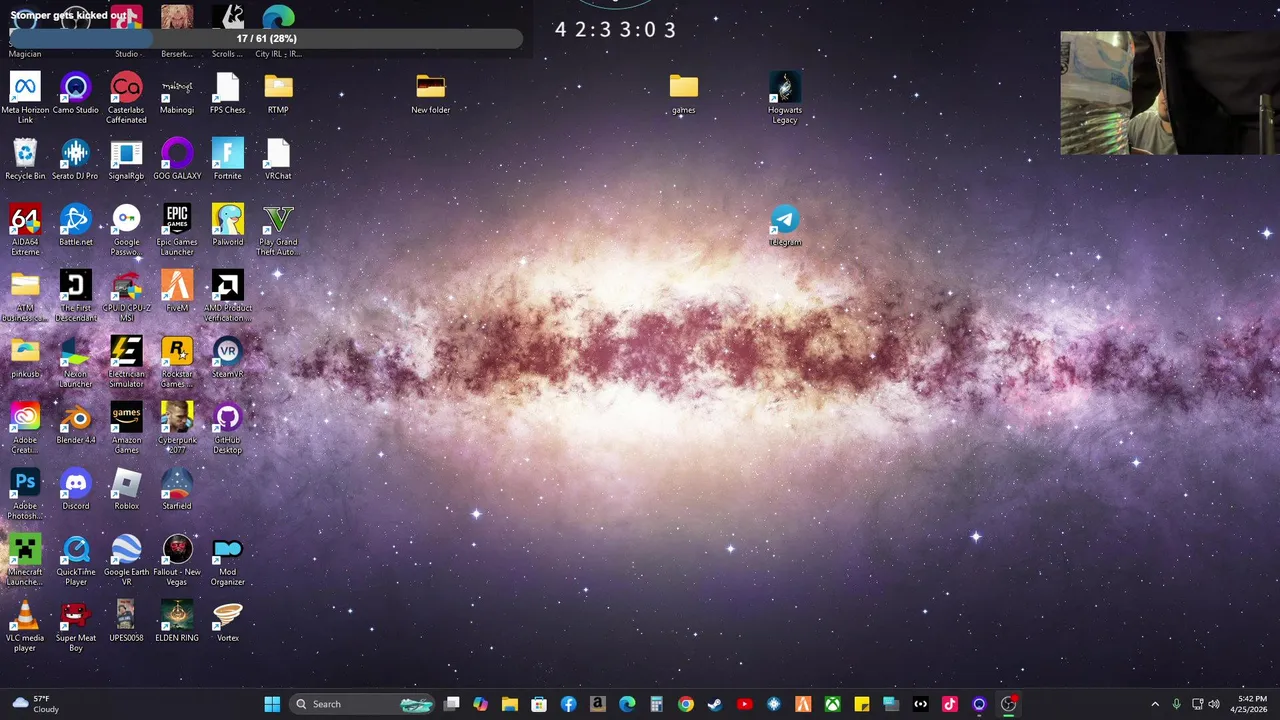
Task: Open The First Descendant desktop icon
Action: 75,296
